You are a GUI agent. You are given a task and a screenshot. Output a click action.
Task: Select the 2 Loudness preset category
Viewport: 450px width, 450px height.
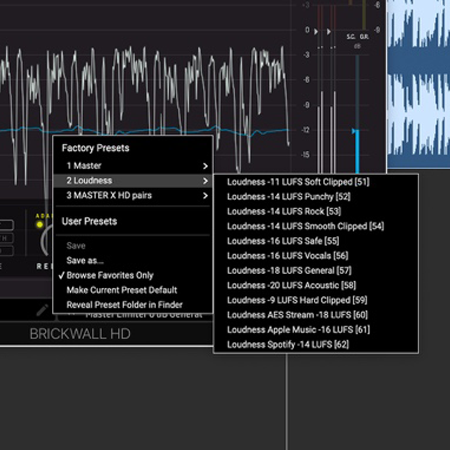(133, 181)
